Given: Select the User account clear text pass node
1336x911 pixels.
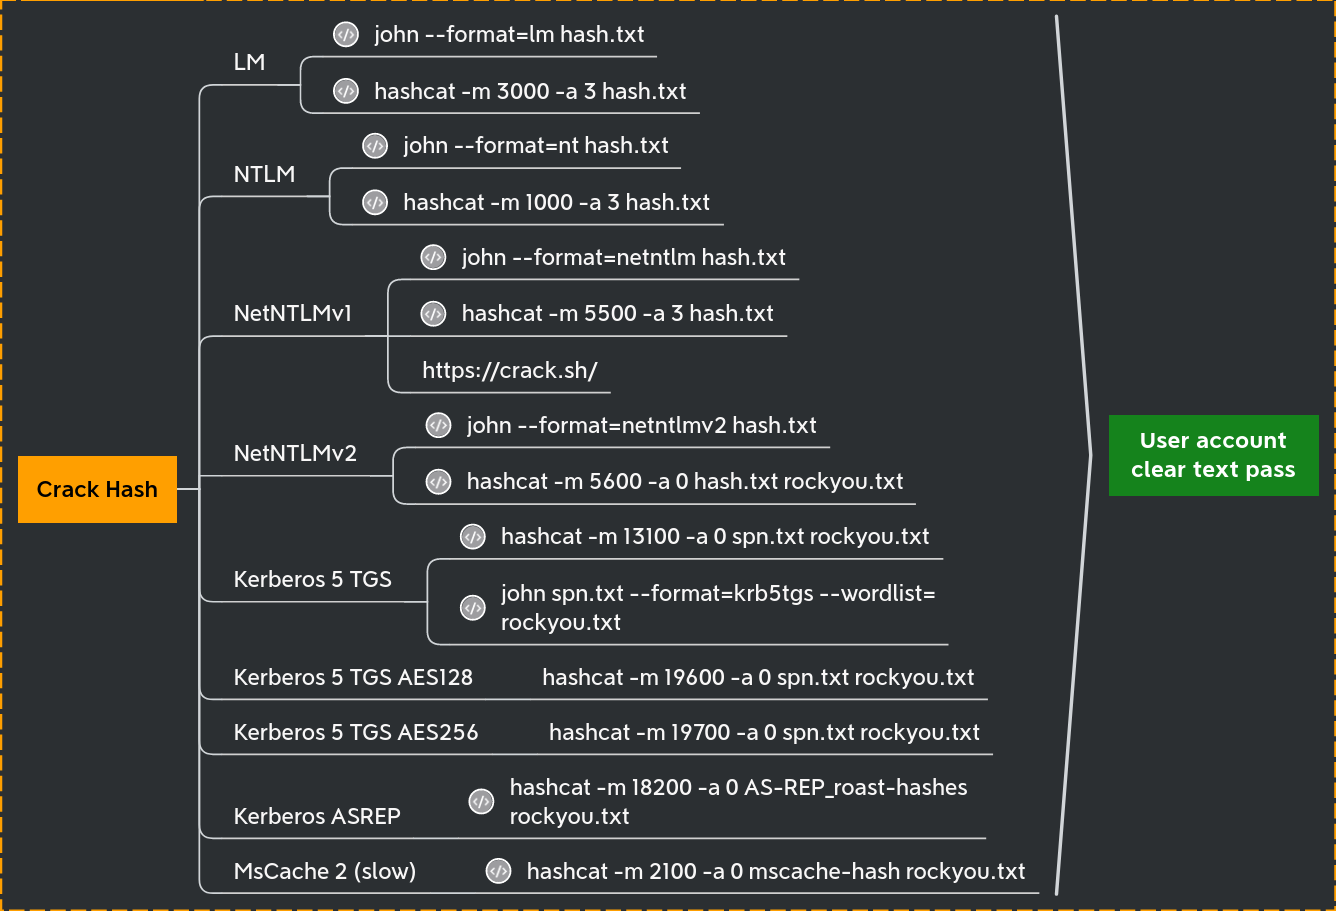Looking at the screenshot, I should point(1213,455).
